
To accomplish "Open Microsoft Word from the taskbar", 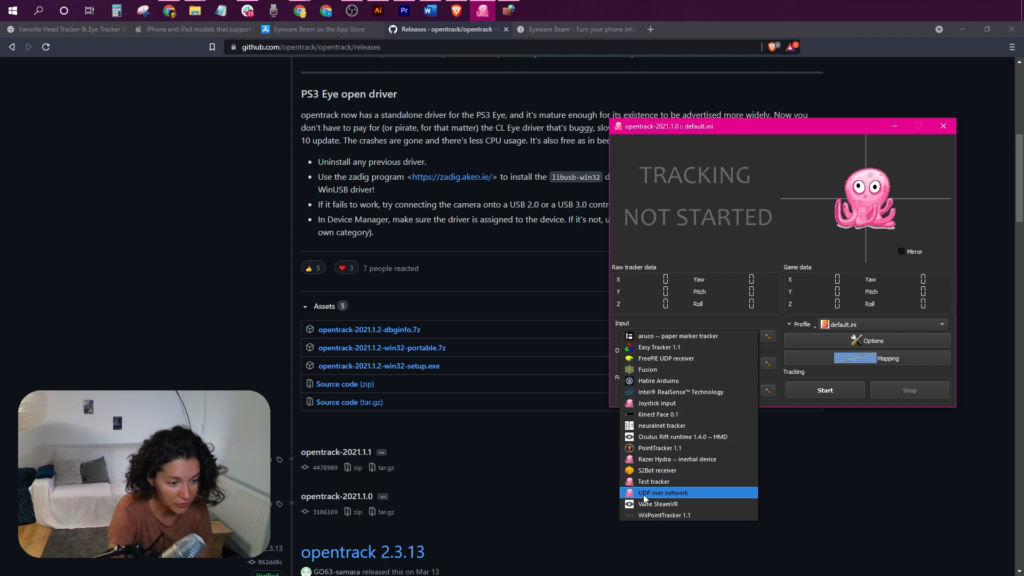I will click(430, 10).
